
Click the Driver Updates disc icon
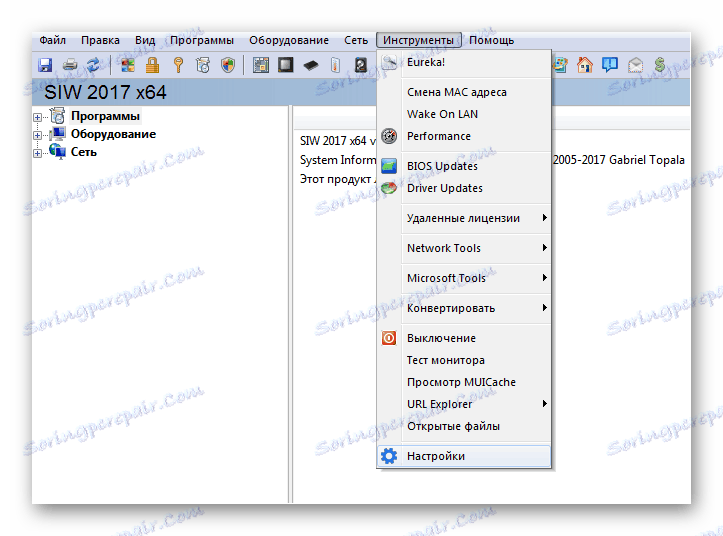389,188
